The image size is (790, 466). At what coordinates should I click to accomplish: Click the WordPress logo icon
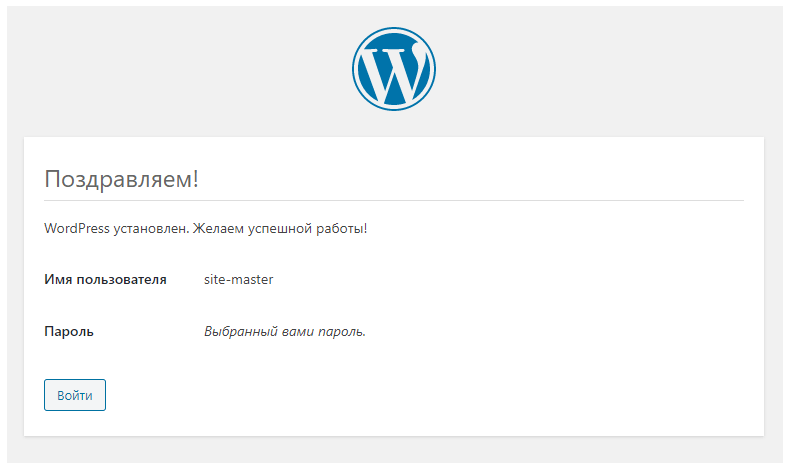click(394, 69)
